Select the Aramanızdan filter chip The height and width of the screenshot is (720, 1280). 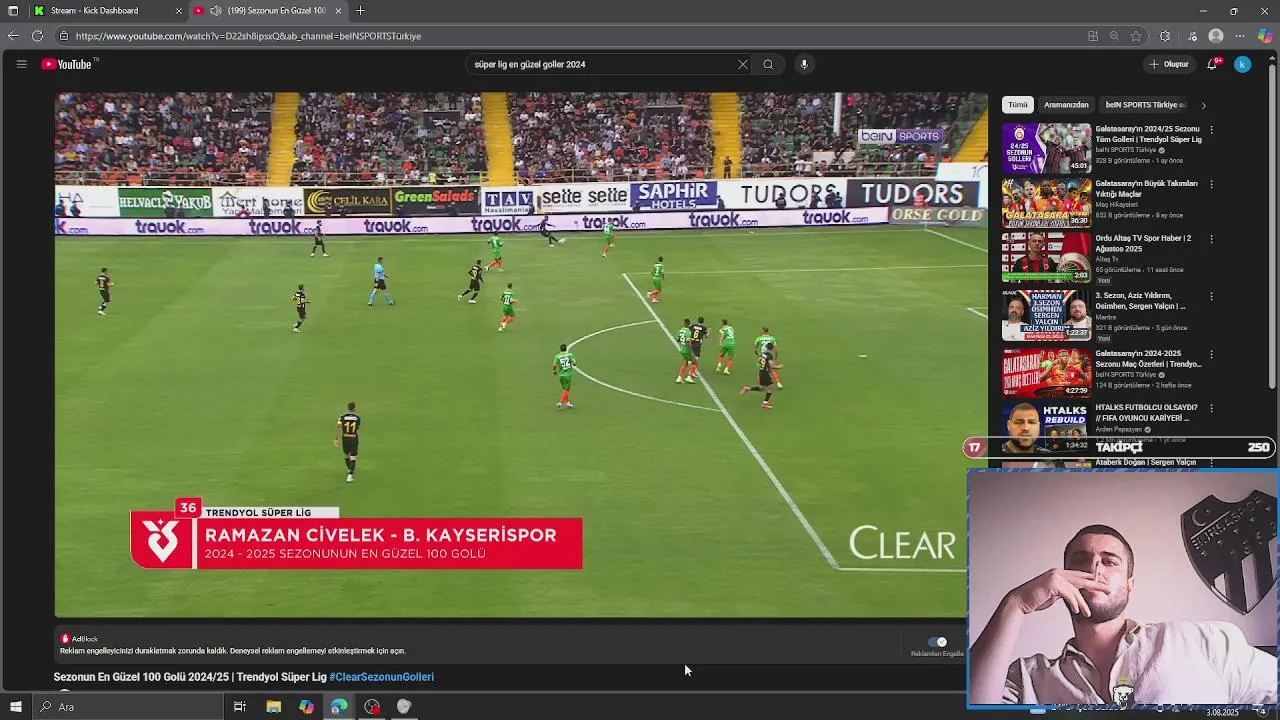click(1066, 105)
